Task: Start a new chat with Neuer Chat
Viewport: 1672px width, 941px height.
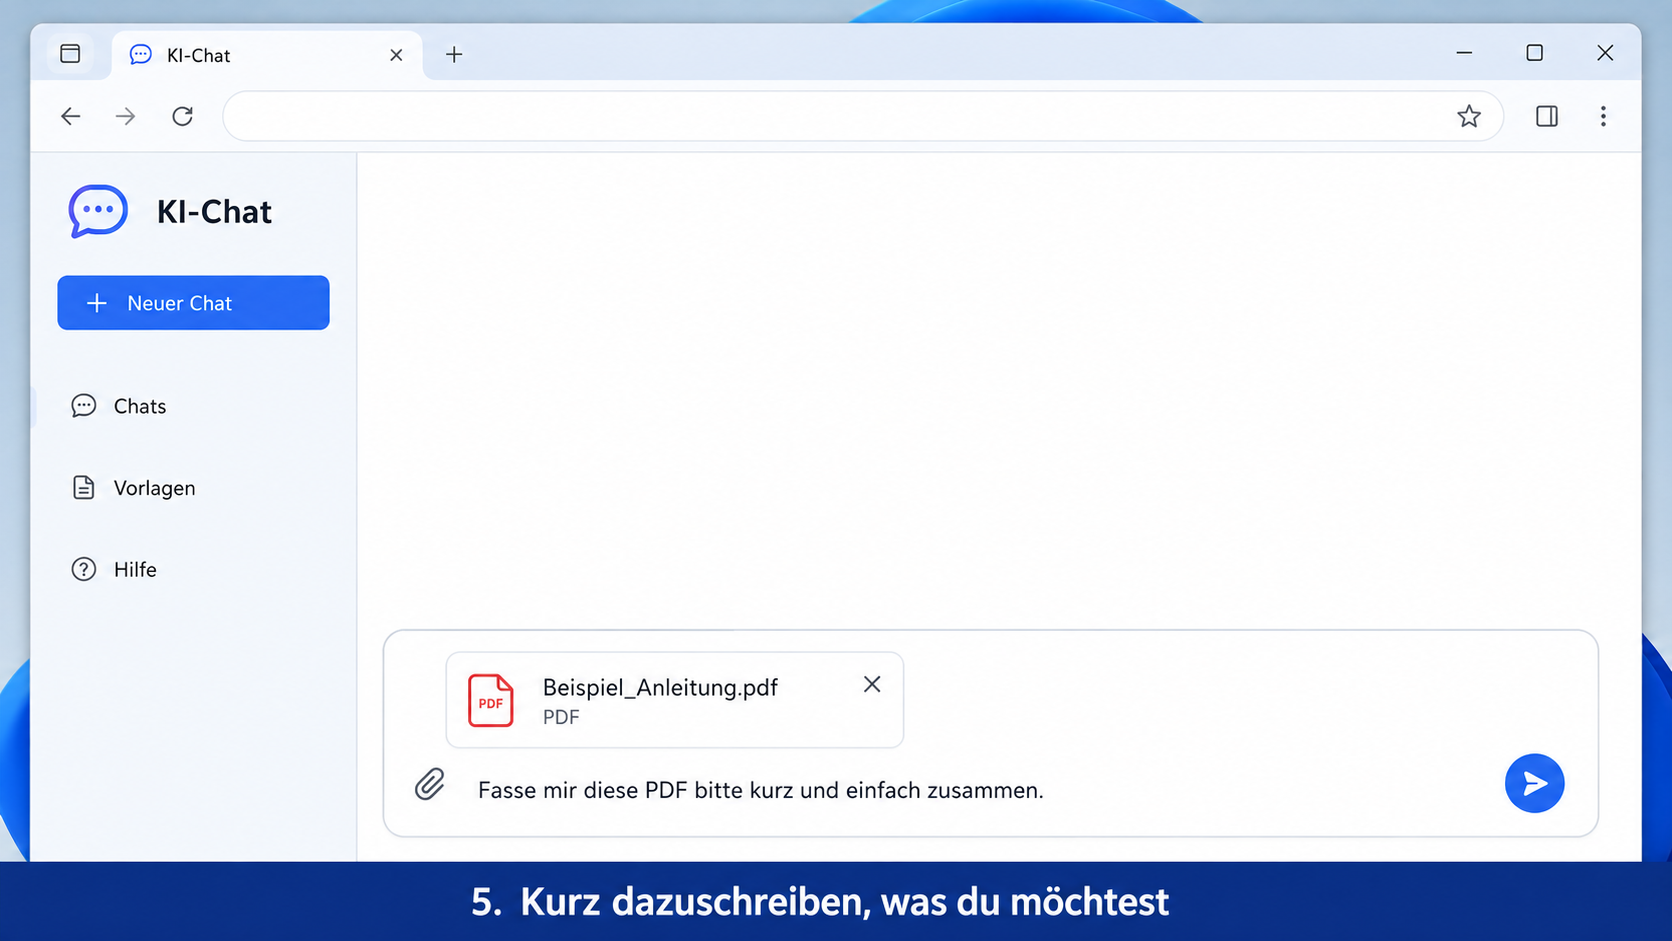Action: (x=193, y=303)
